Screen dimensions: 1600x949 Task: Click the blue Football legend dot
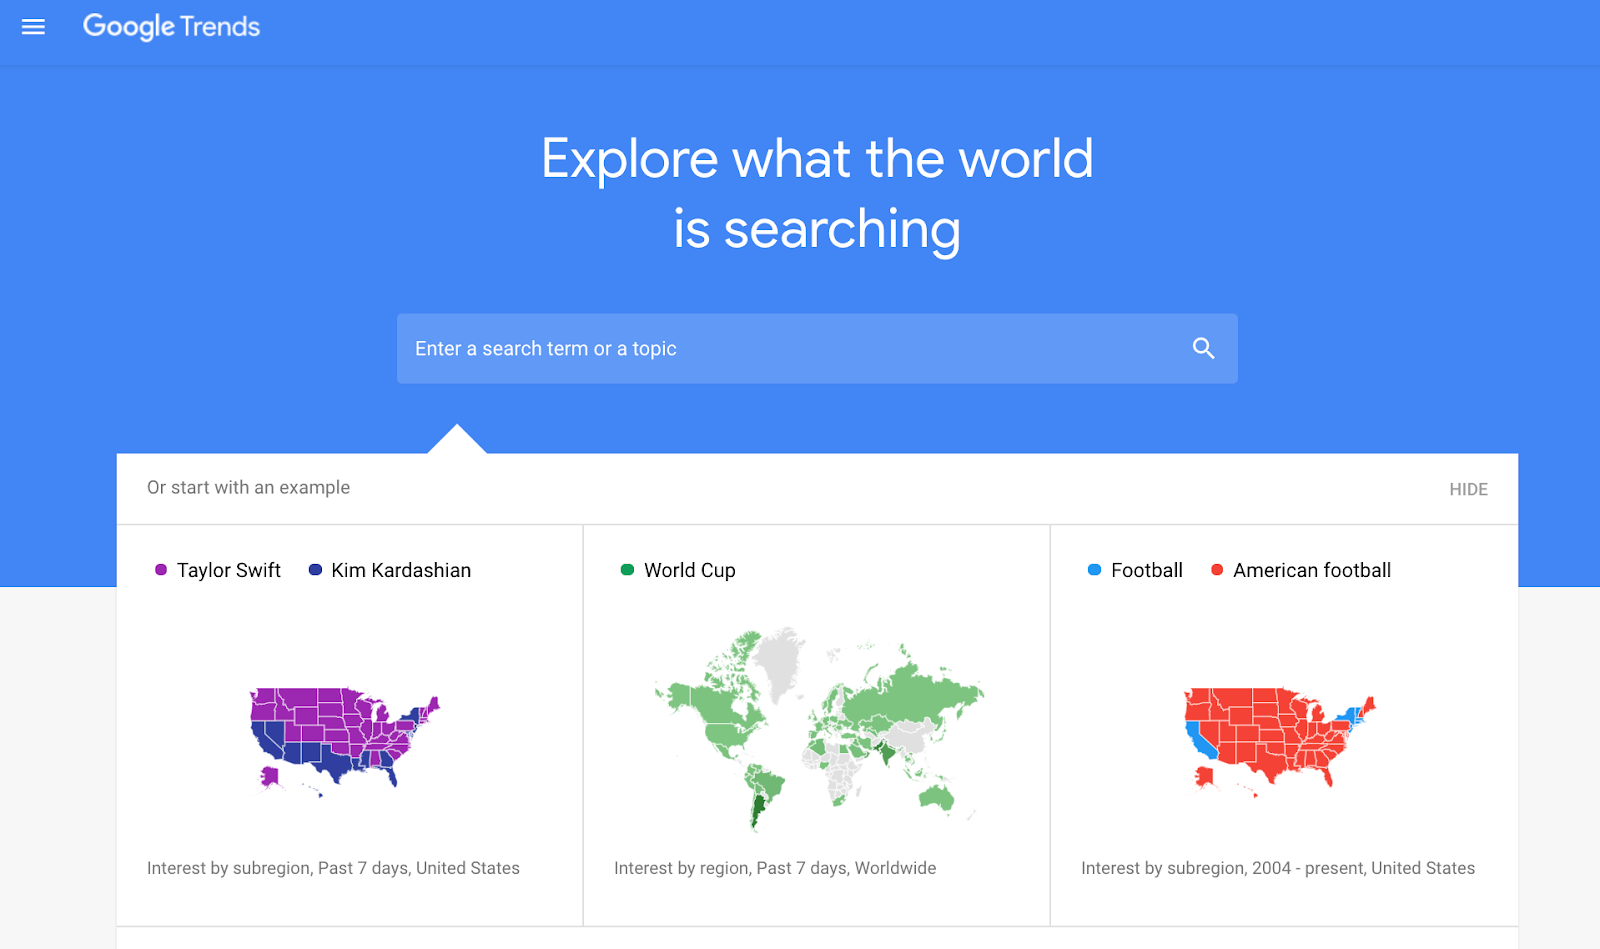tap(1094, 570)
